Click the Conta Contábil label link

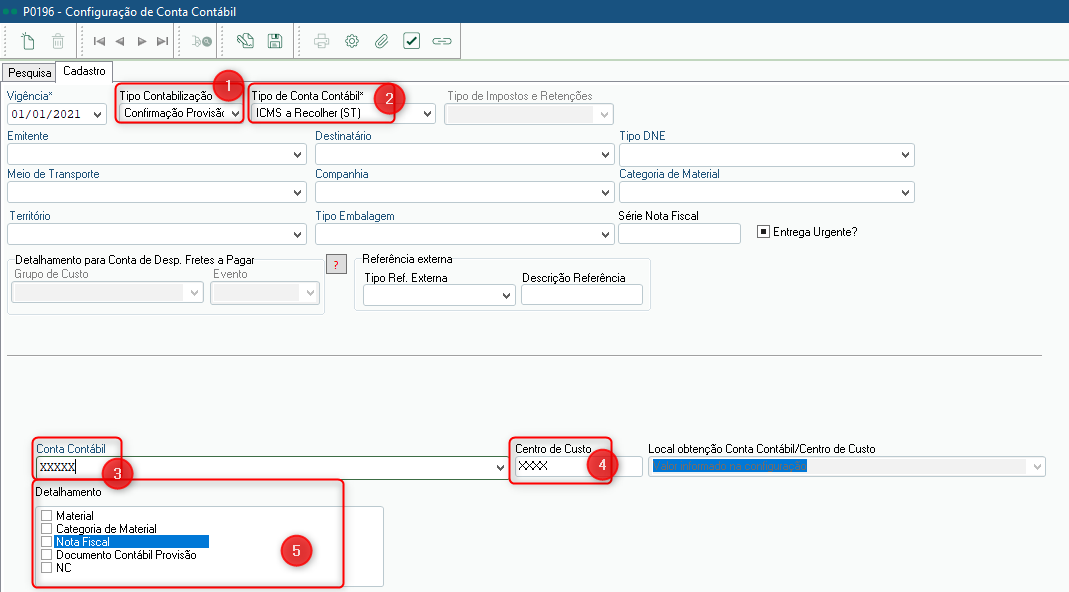(71, 449)
